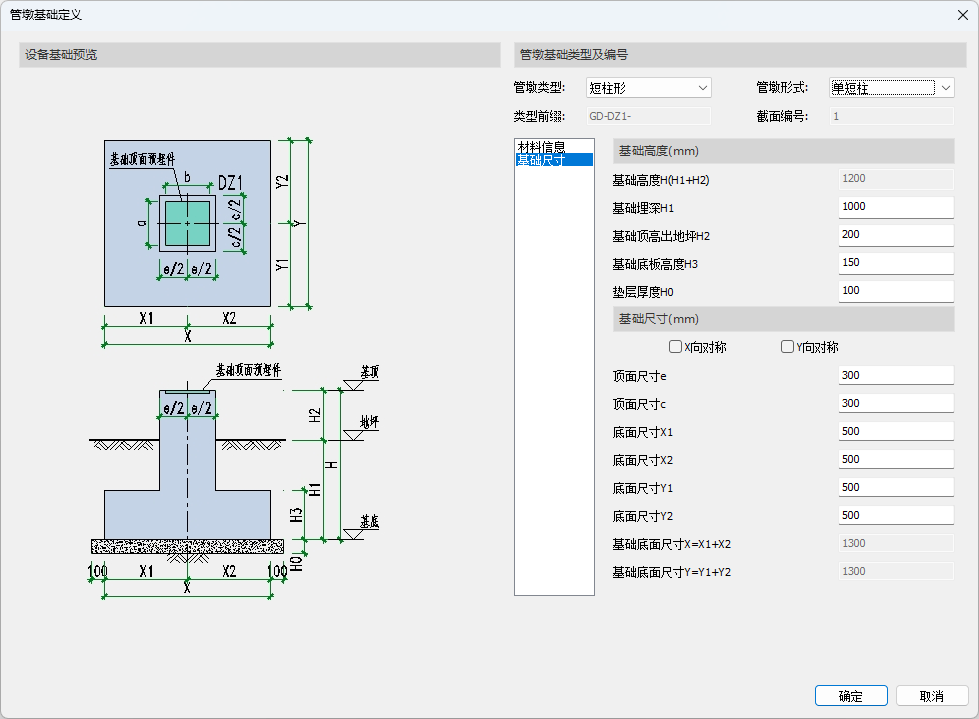Select the 垫层厚度H0 input field
The width and height of the screenshot is (979, 719).
(896, 291)
